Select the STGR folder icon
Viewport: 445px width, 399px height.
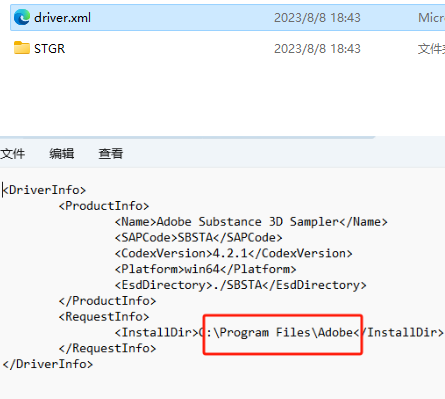[x=22, y=48]
